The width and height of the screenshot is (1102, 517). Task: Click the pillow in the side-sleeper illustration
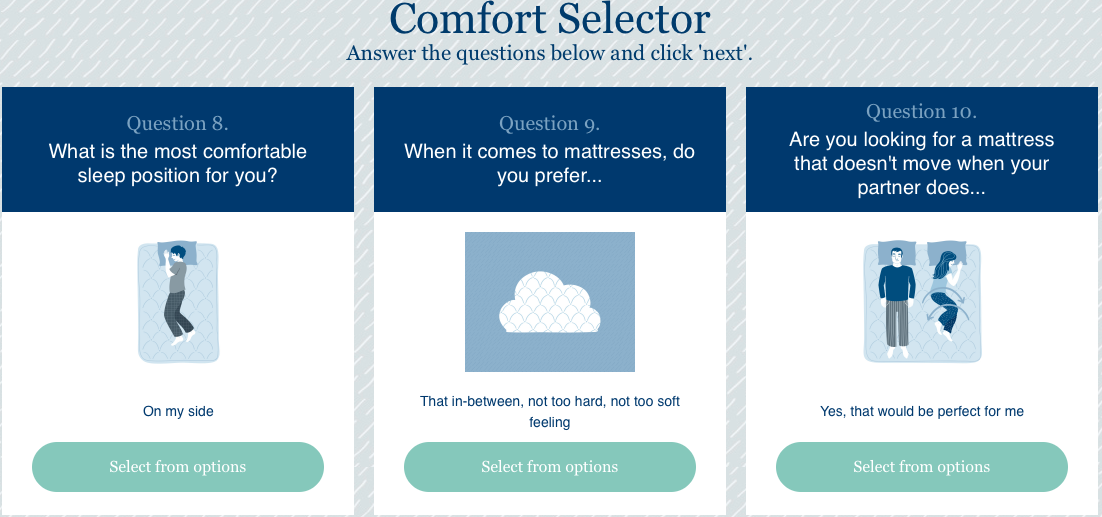click(x=177, y=253)
